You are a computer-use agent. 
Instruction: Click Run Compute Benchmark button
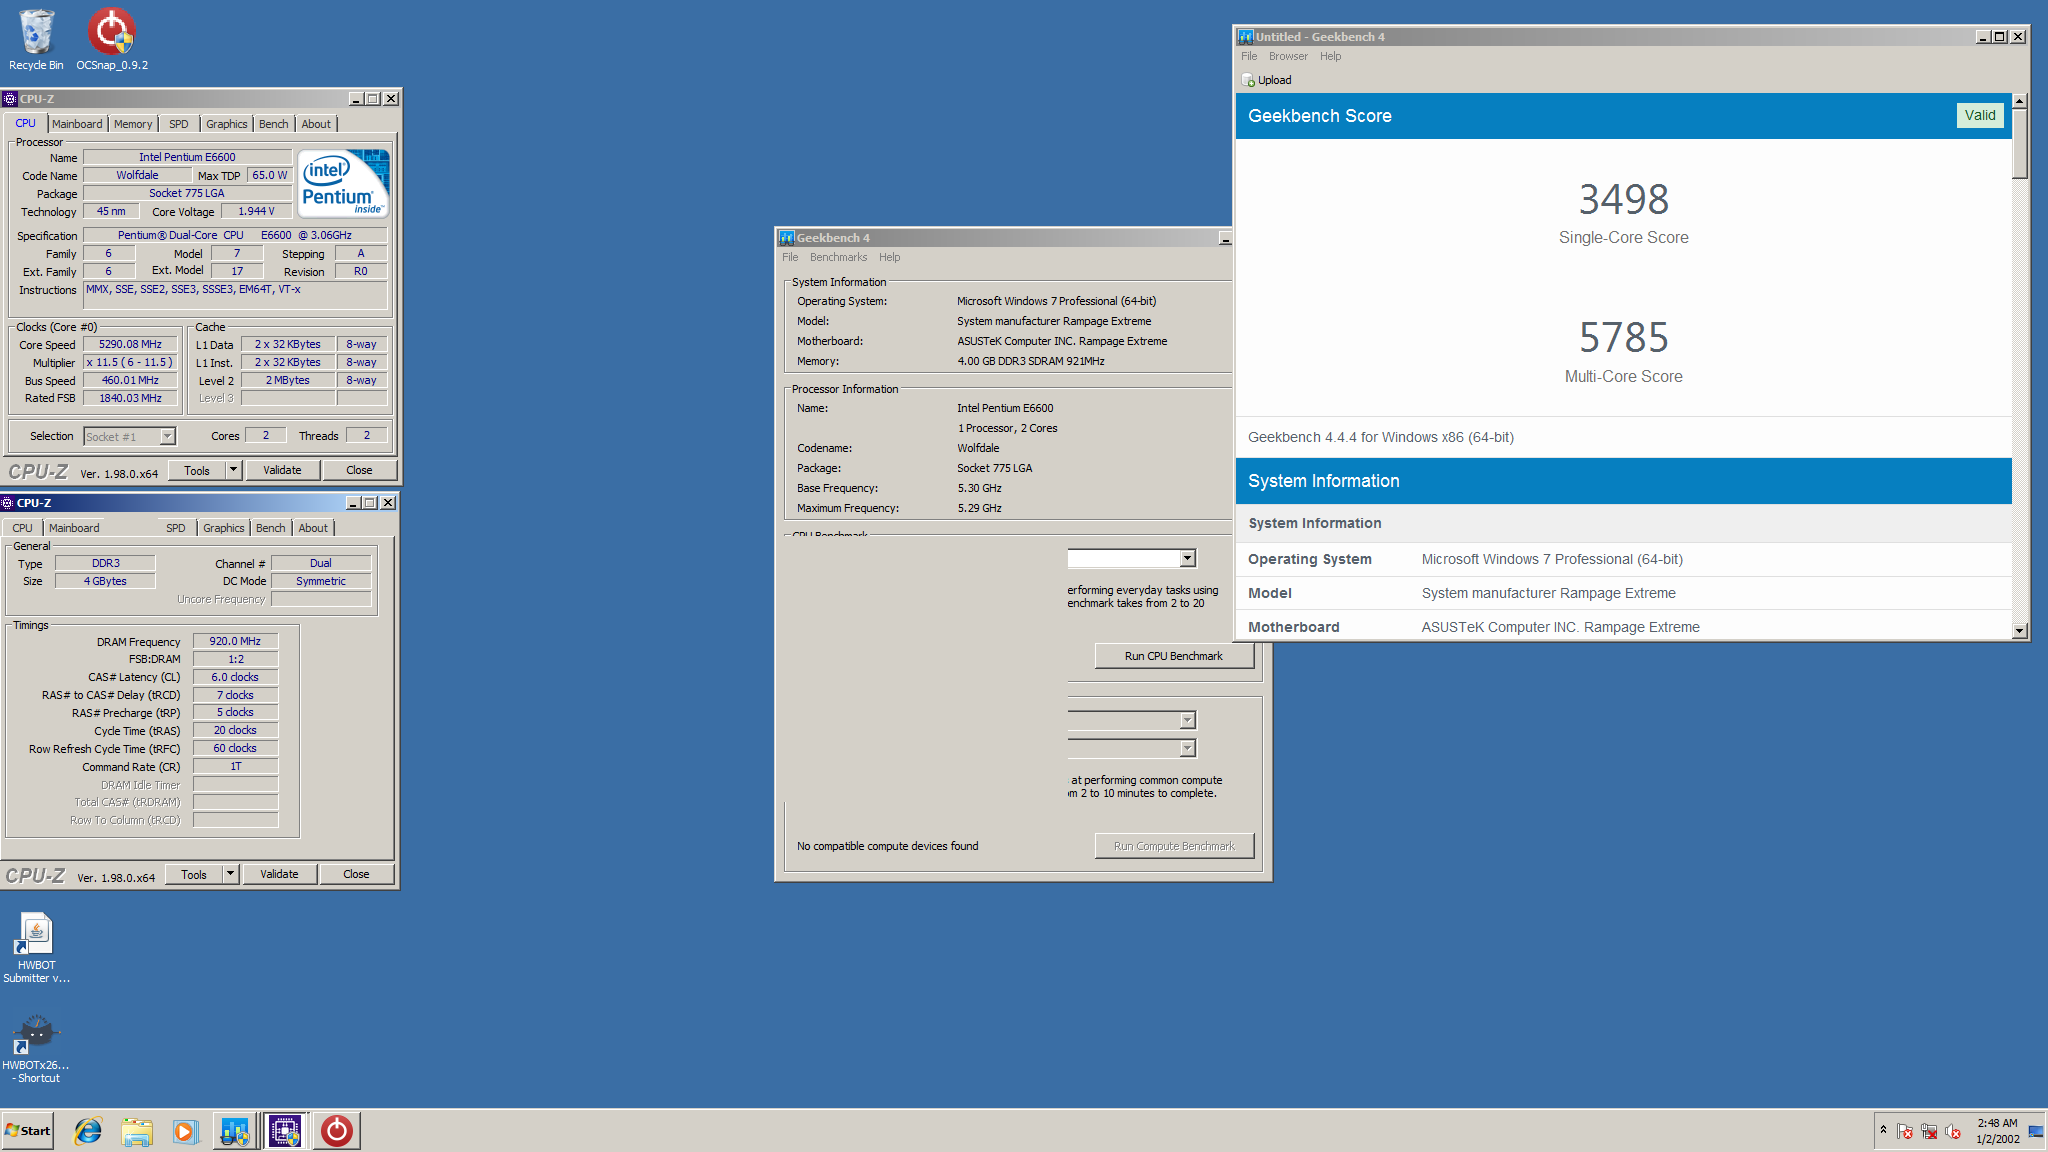[x=1174, y=846]
